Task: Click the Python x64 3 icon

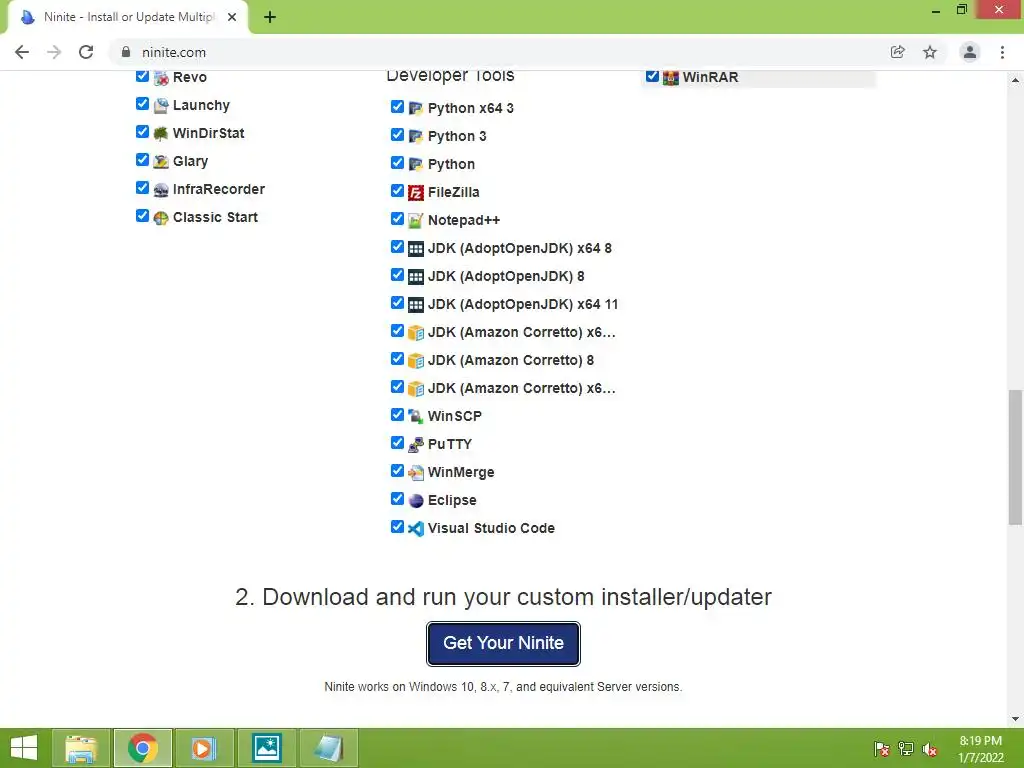Action: (415, 108)
